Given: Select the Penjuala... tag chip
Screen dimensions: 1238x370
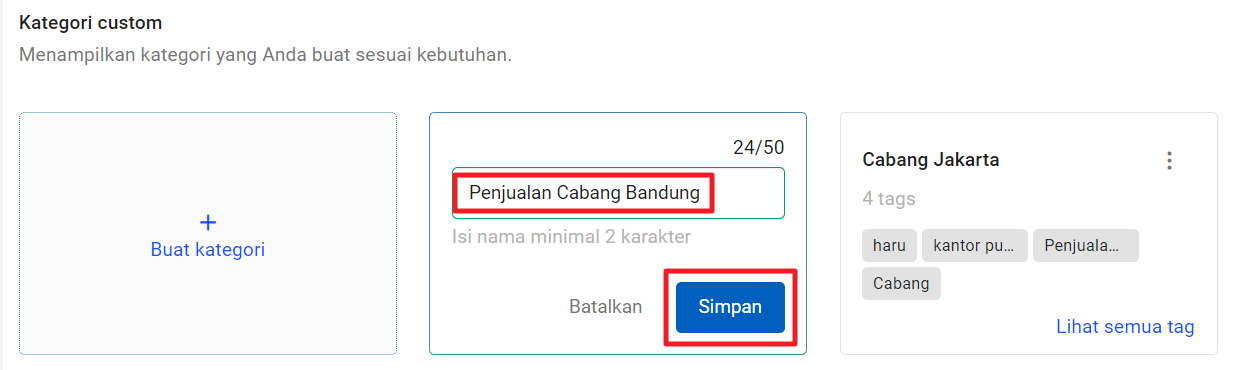Looking at the screenshot, I should tap(1085, 245).
